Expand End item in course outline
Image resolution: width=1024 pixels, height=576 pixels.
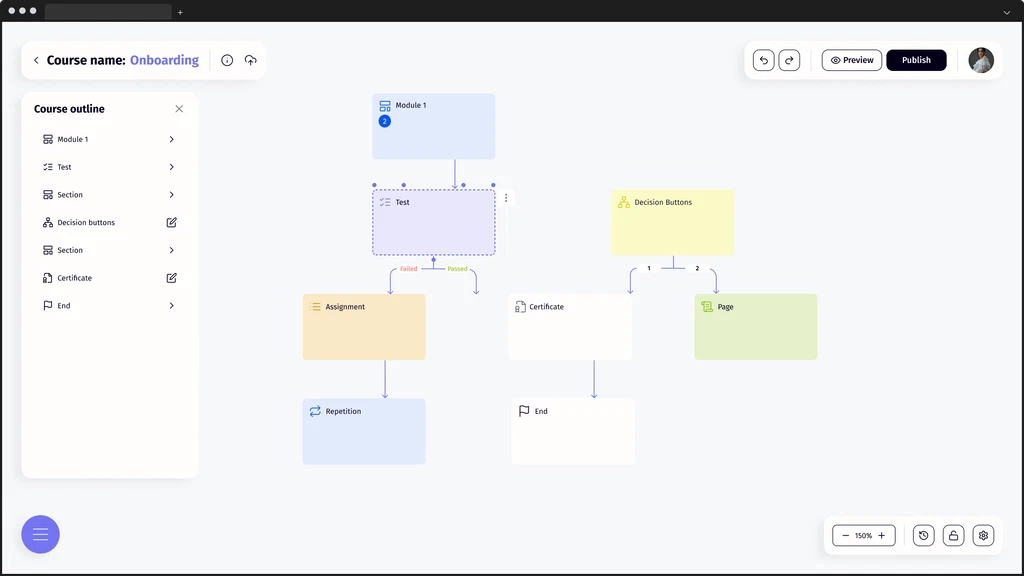click(172, 306)
